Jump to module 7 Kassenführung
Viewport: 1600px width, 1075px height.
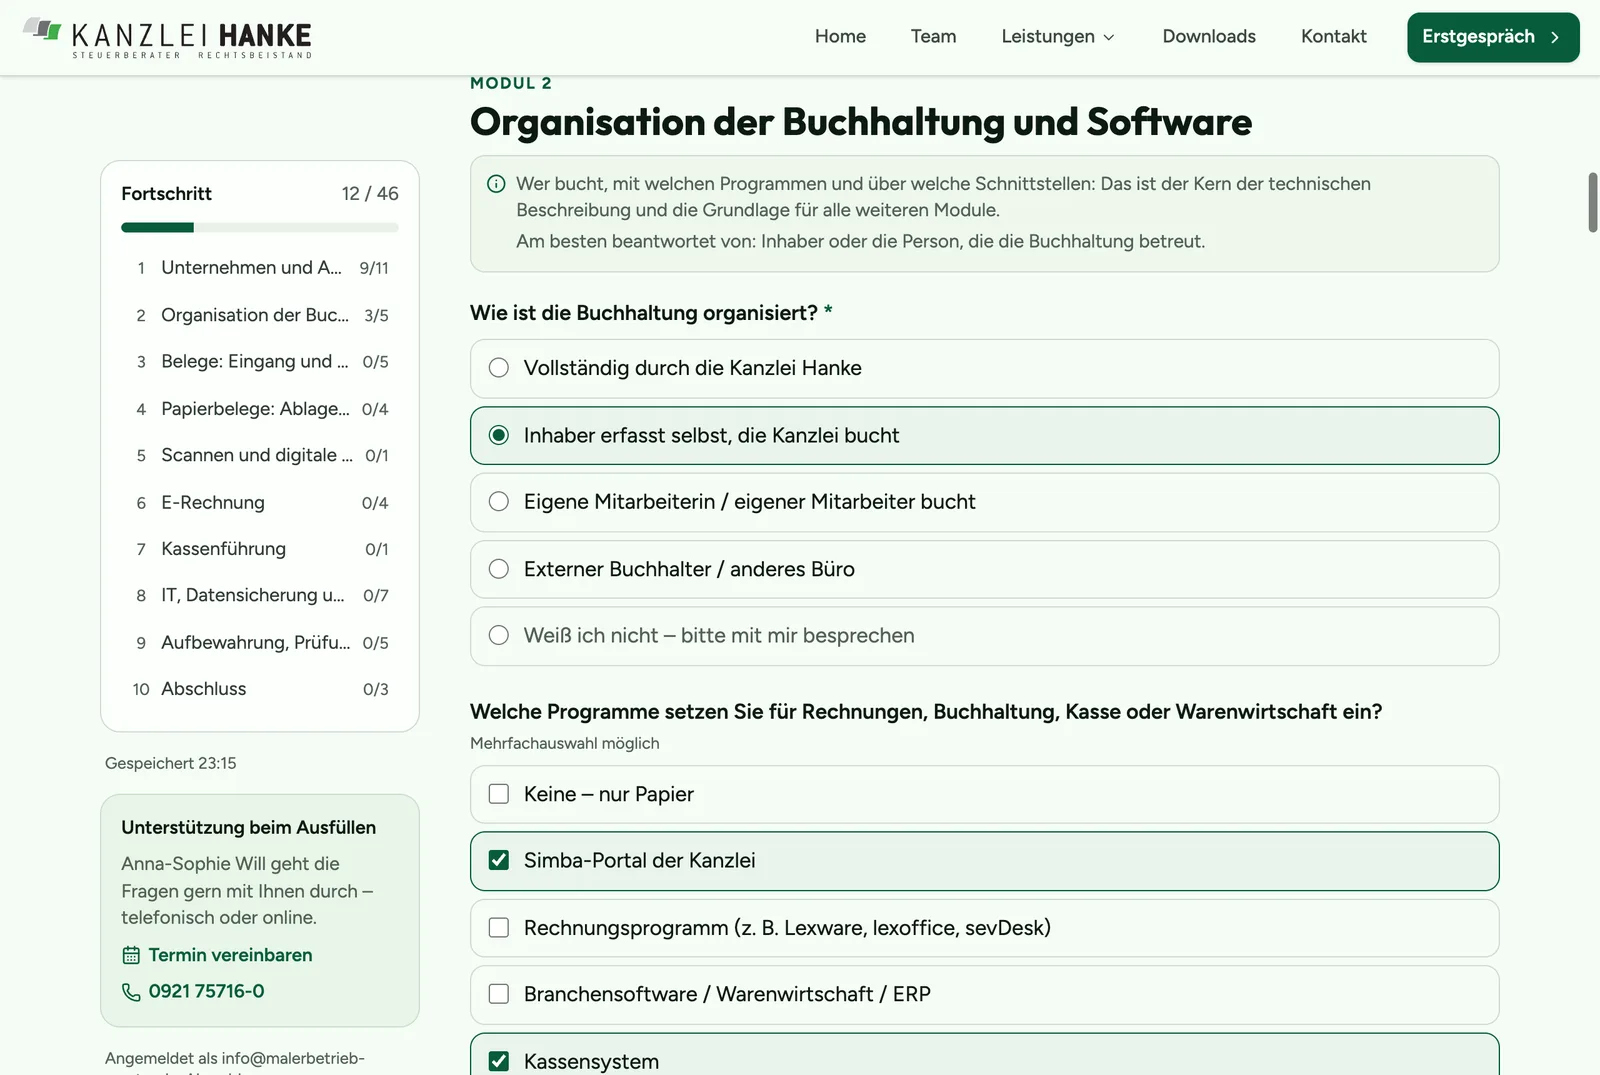[260, 549]
